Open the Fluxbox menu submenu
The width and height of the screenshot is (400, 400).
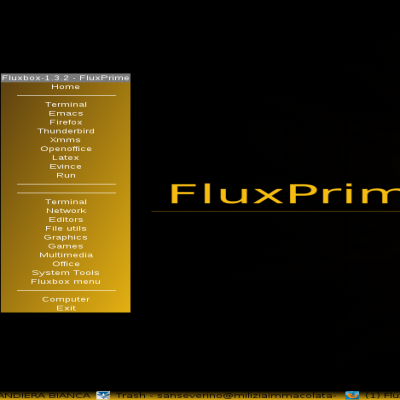coord(66,281)
